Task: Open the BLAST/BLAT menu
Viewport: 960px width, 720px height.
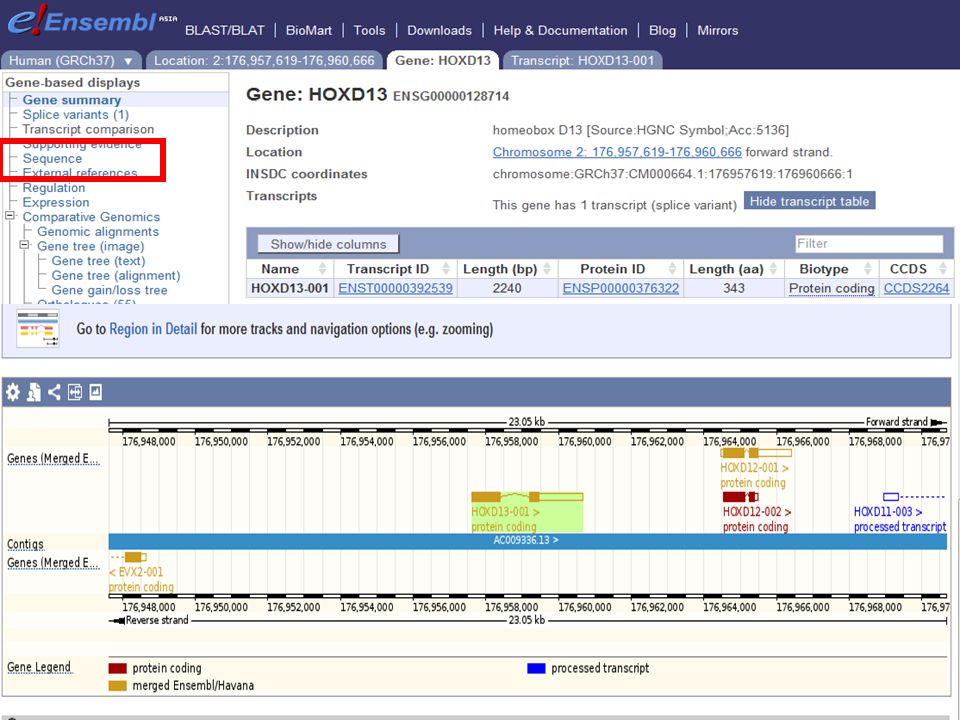Action: (225, 31)
